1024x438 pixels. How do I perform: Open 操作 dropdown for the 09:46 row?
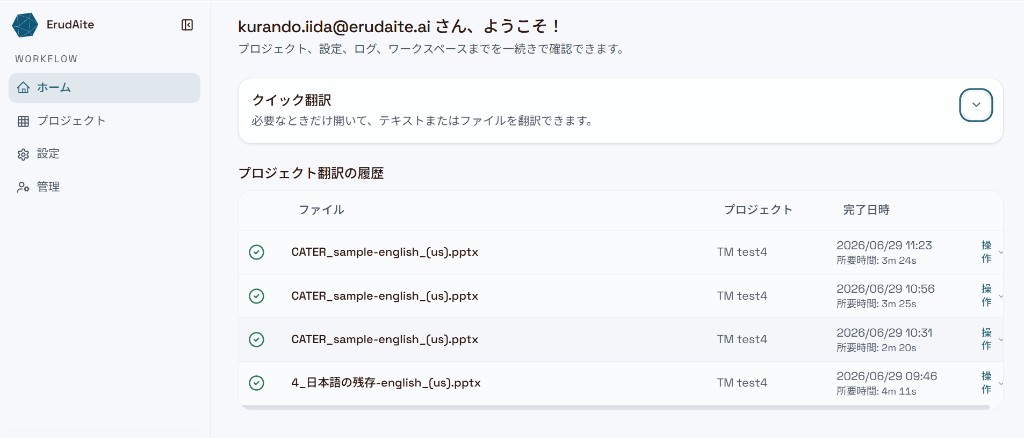tap(991, 383)
